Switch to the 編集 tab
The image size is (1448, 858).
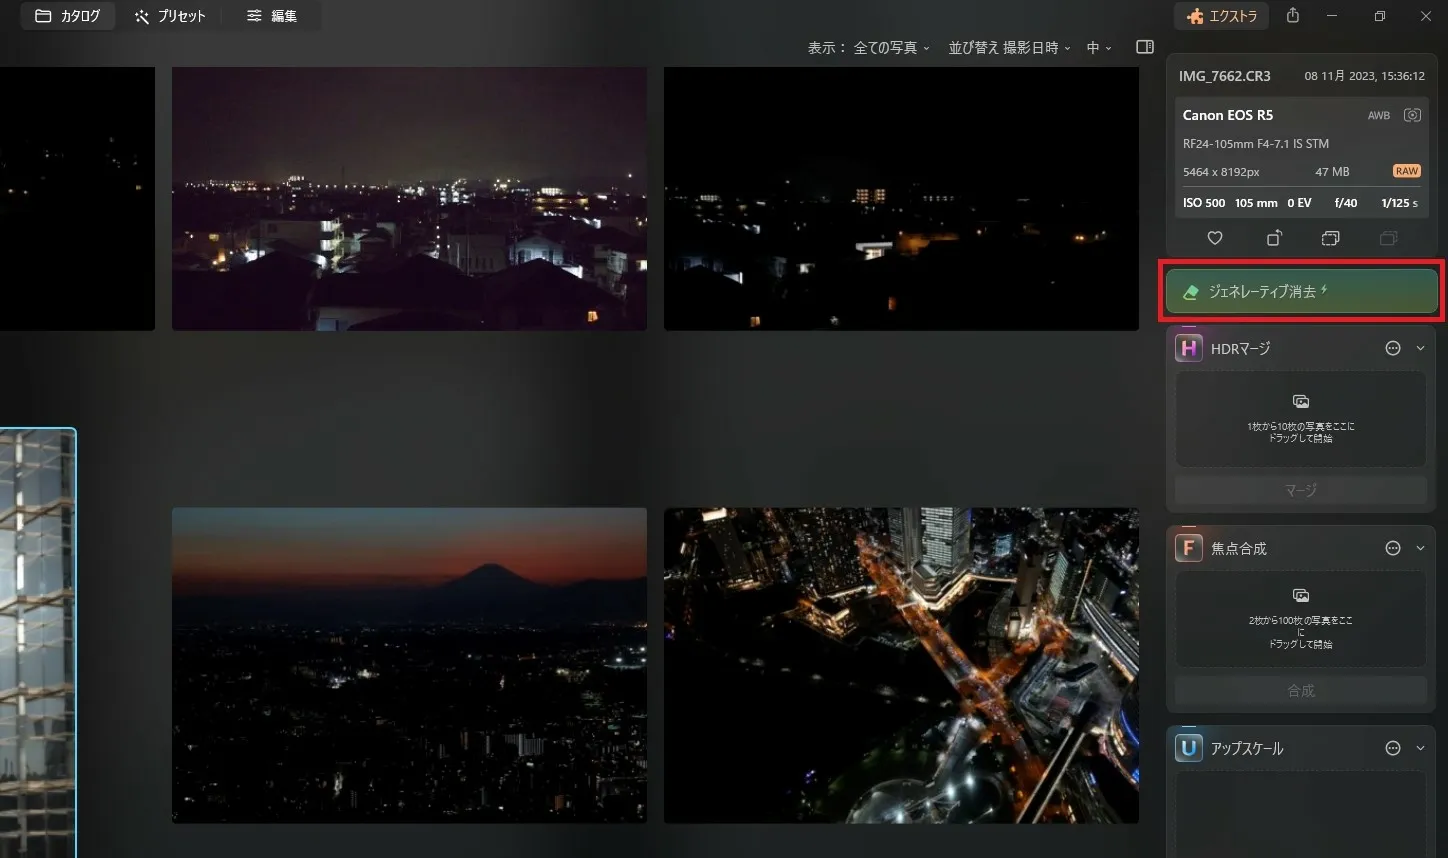click(x=272, y=16)
